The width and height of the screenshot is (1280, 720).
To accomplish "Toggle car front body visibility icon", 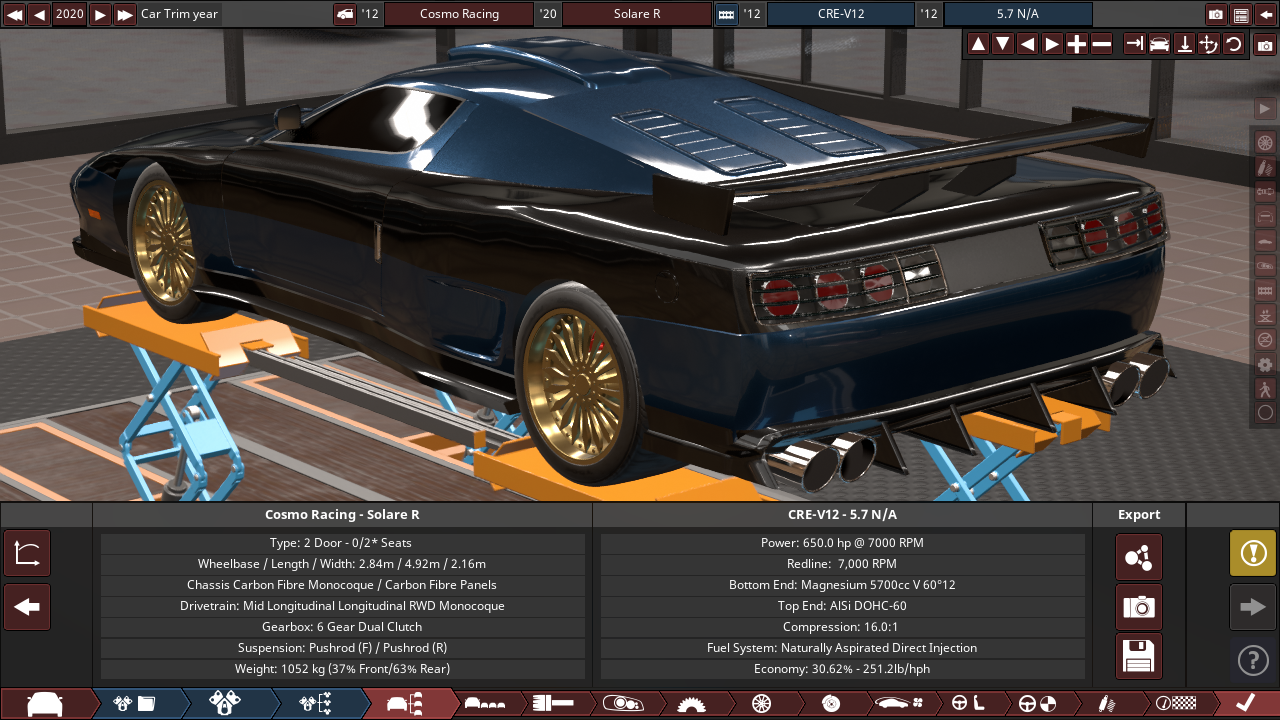I will click(1265, 216).
